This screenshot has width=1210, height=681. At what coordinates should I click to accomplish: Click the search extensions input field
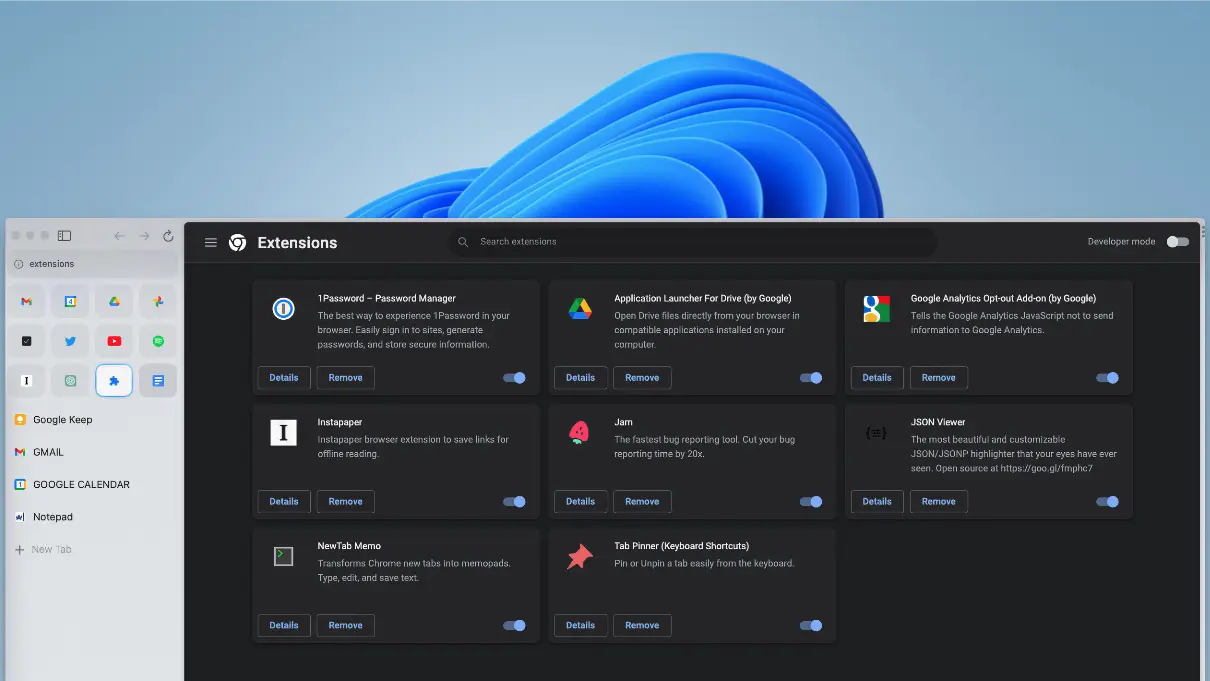click(x=694, y=241)
